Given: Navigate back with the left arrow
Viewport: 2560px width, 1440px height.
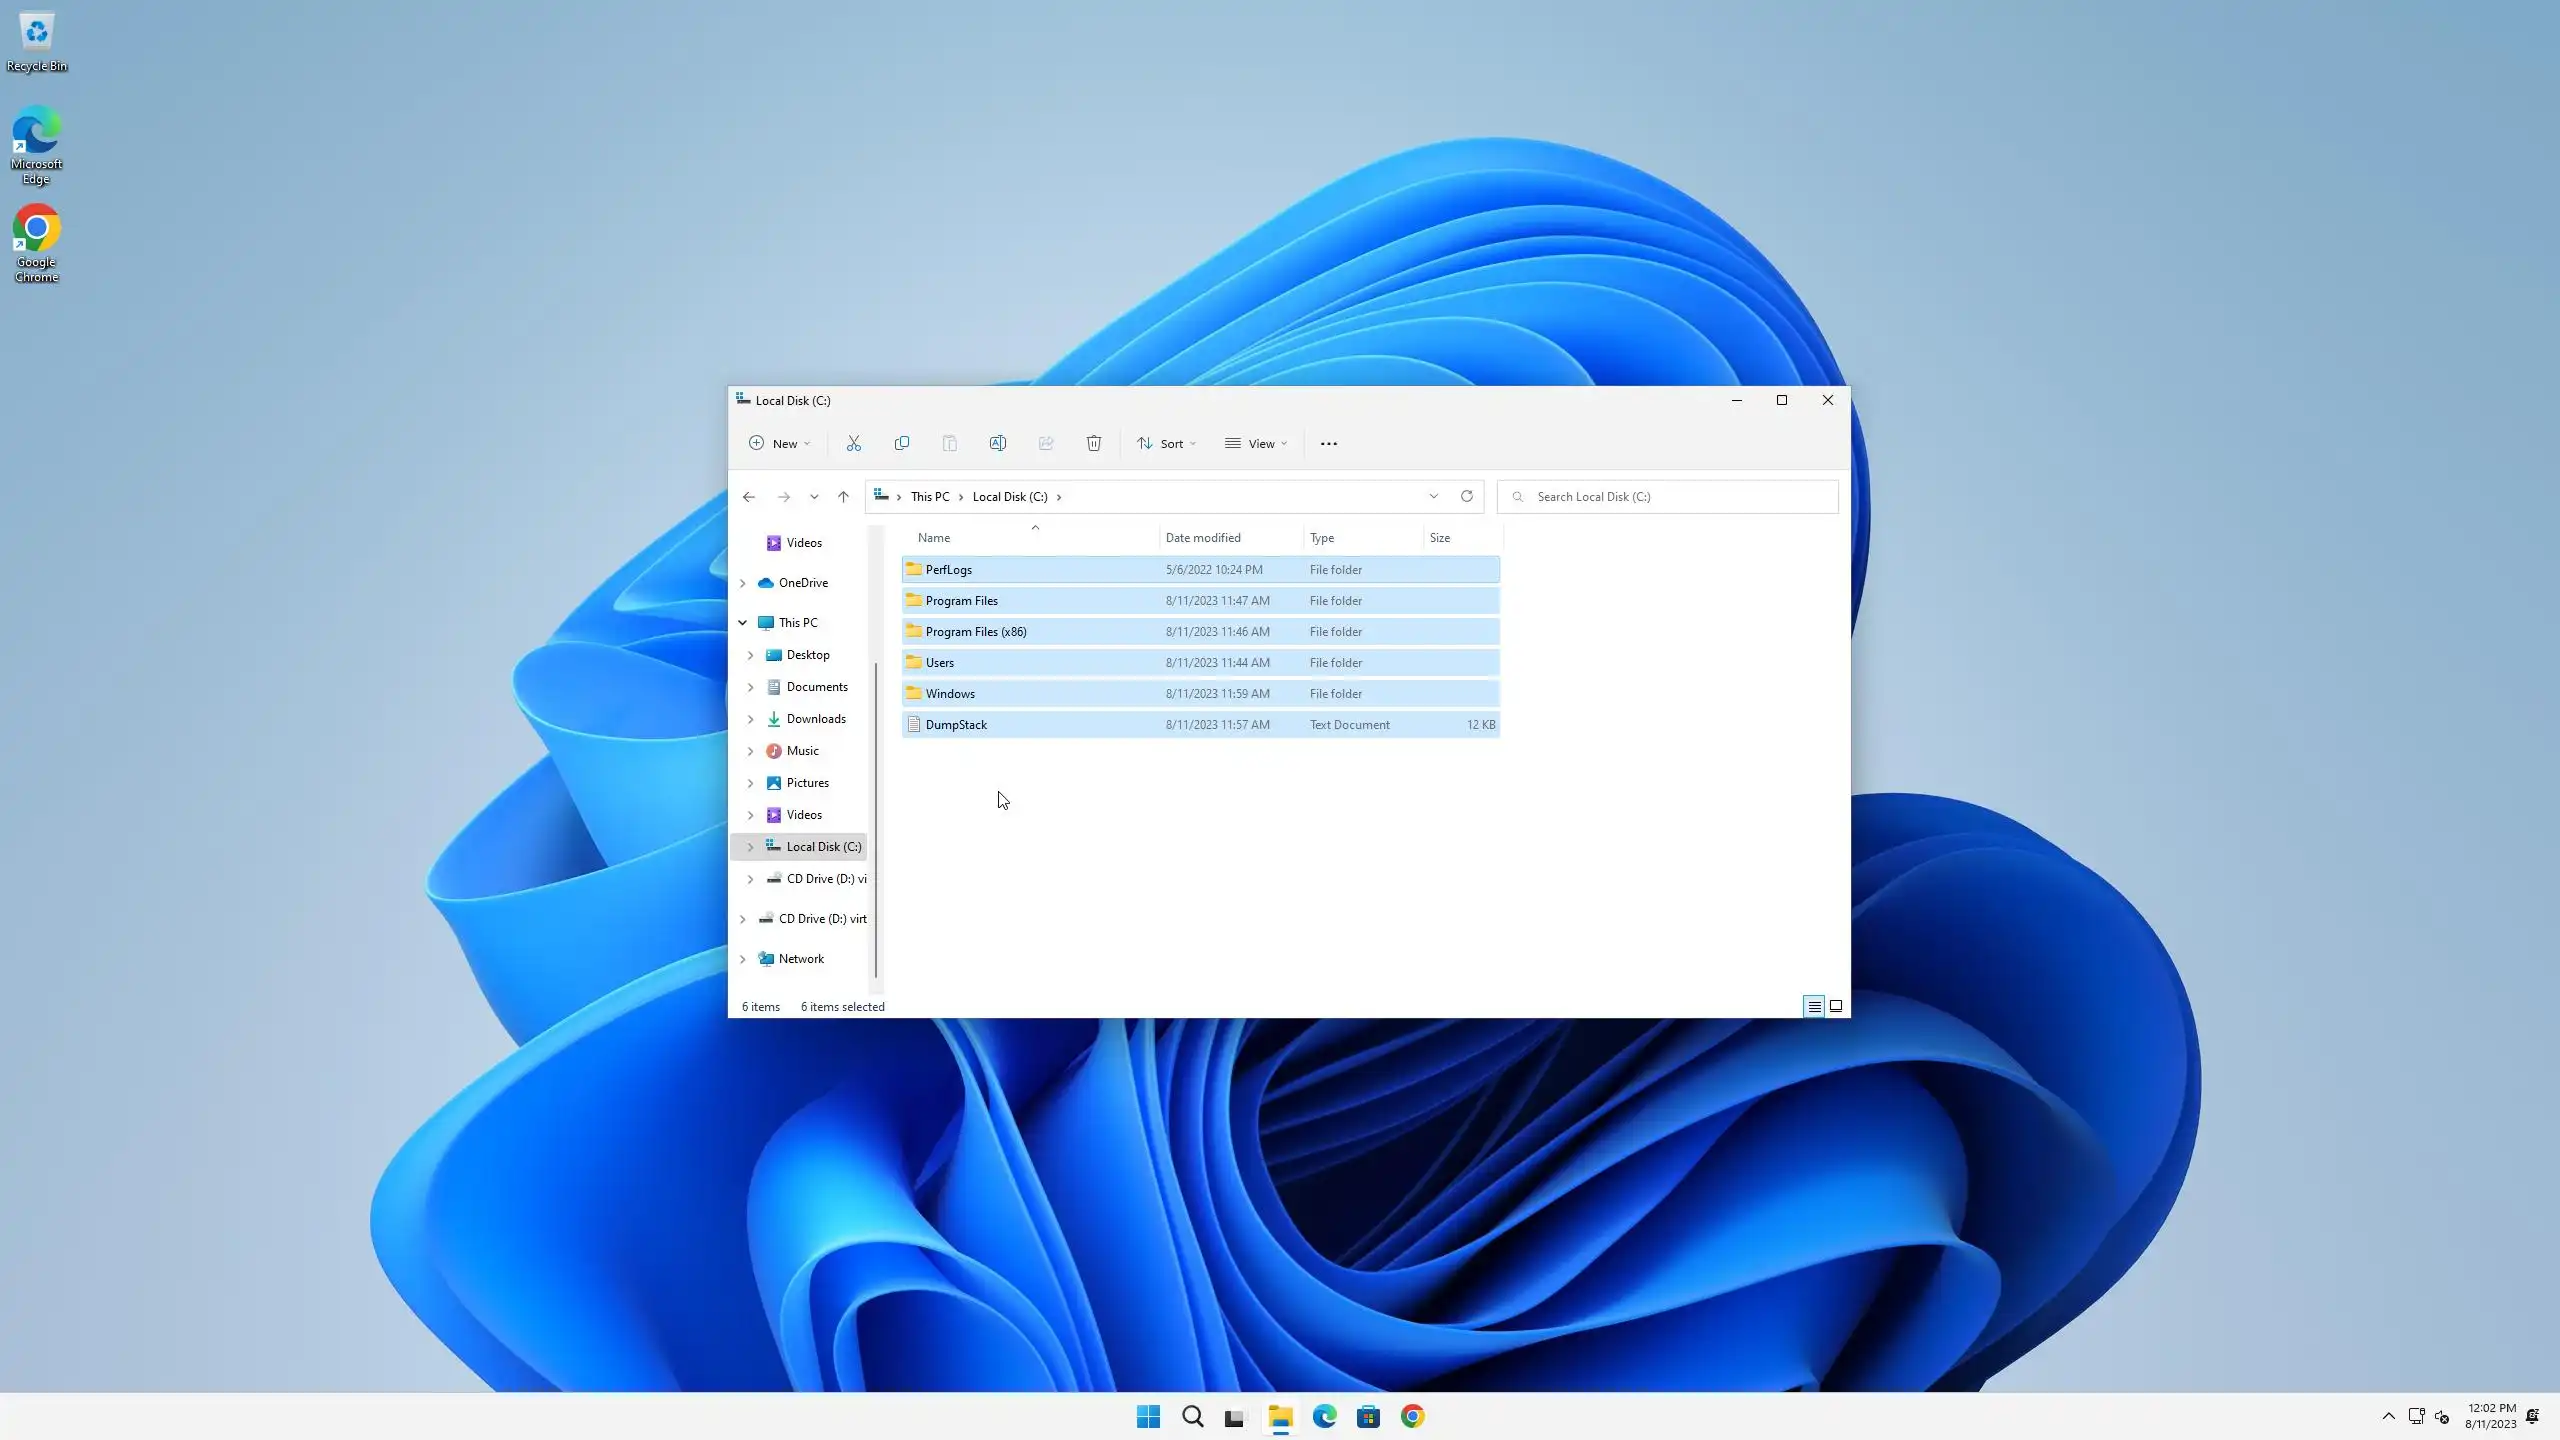Looking at the screenshot, I should point(749,496).
